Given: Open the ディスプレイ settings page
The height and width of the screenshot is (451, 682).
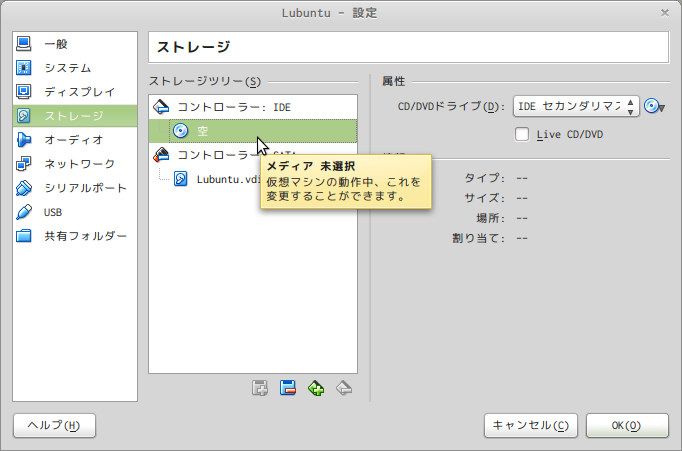Looking at the screenshot, I should (x=75, y=92).
